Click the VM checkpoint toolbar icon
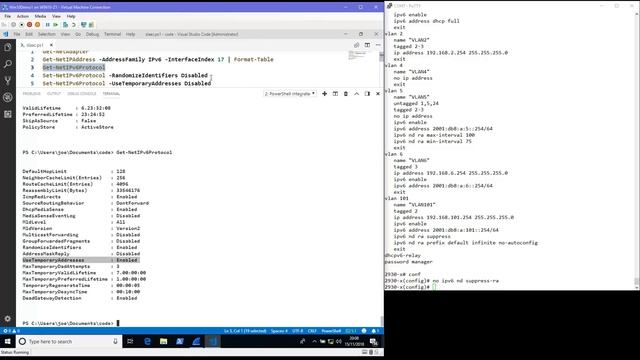 (x=65, y=24)
